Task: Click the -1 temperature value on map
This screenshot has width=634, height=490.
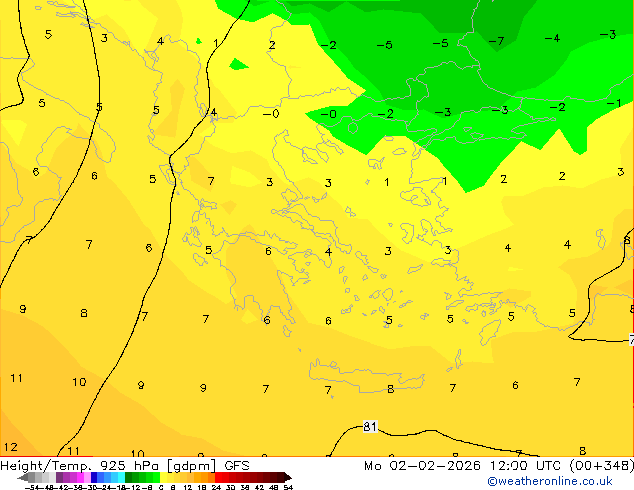Action: tap(614, 103)
